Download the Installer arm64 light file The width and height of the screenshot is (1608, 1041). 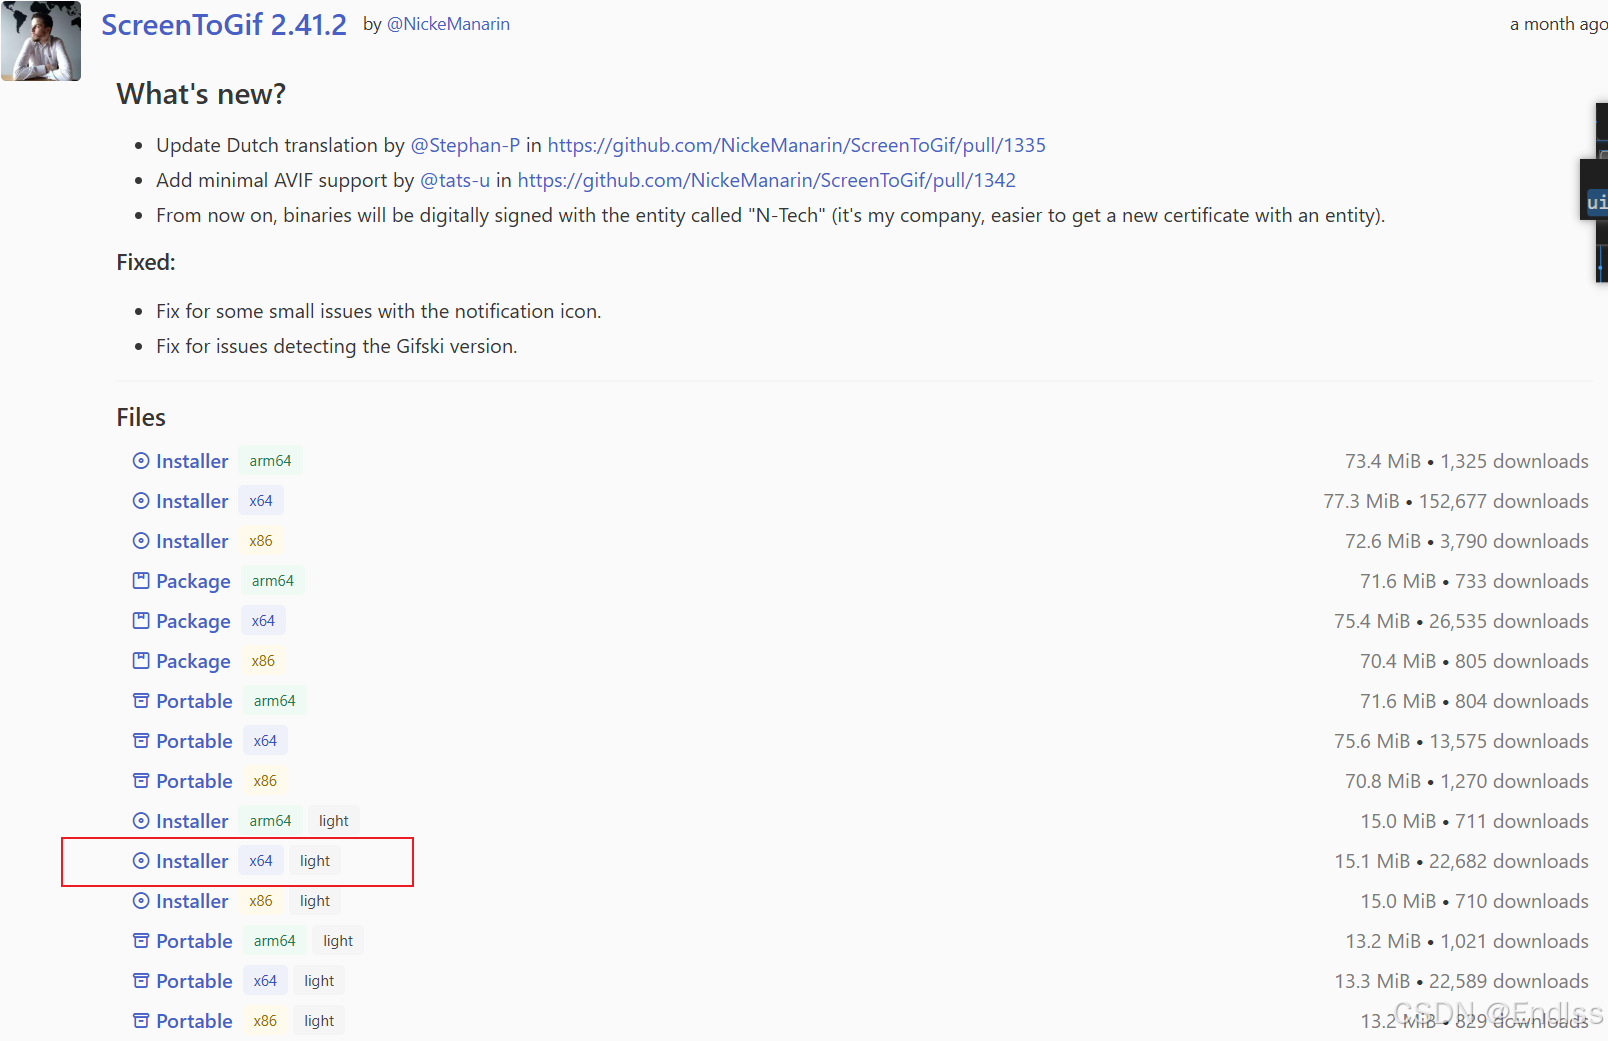192,821
